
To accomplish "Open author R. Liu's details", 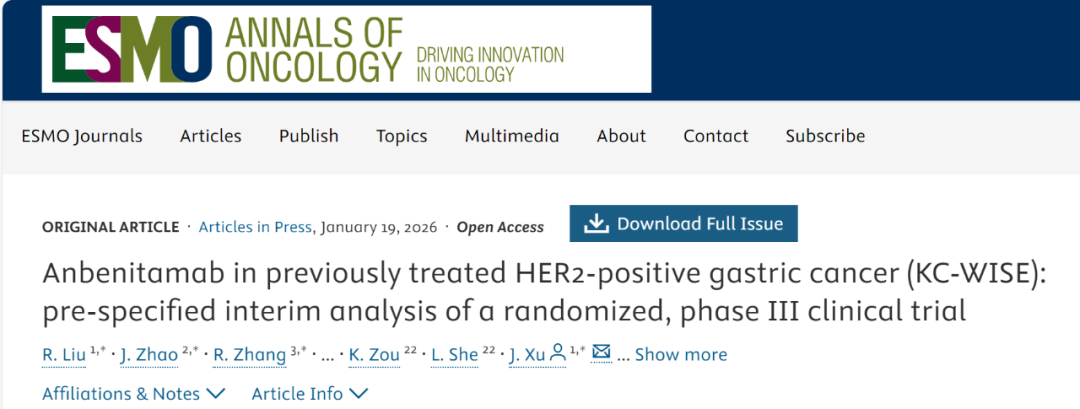I will point(64,354).
